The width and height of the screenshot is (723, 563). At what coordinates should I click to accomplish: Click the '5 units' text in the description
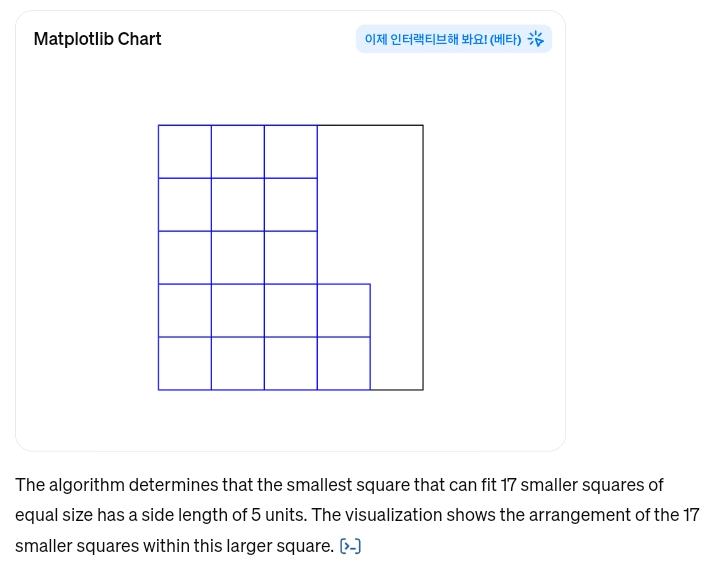click(x=279, y=515)
